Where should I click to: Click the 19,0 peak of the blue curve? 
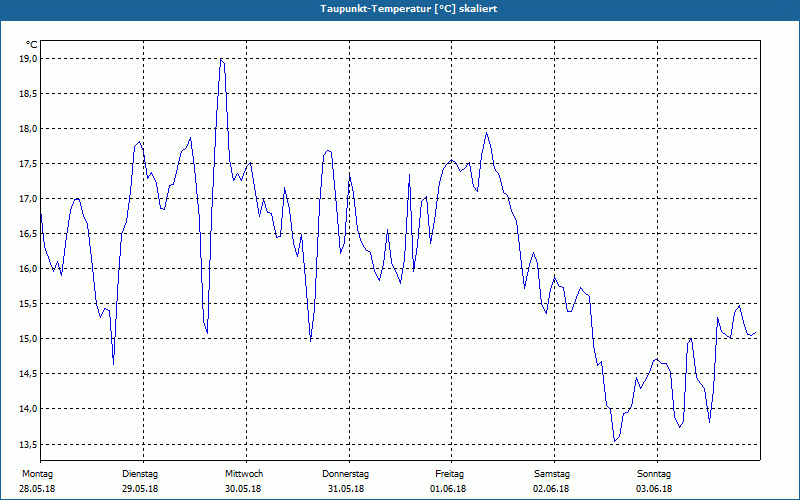(x=221, y=59)
